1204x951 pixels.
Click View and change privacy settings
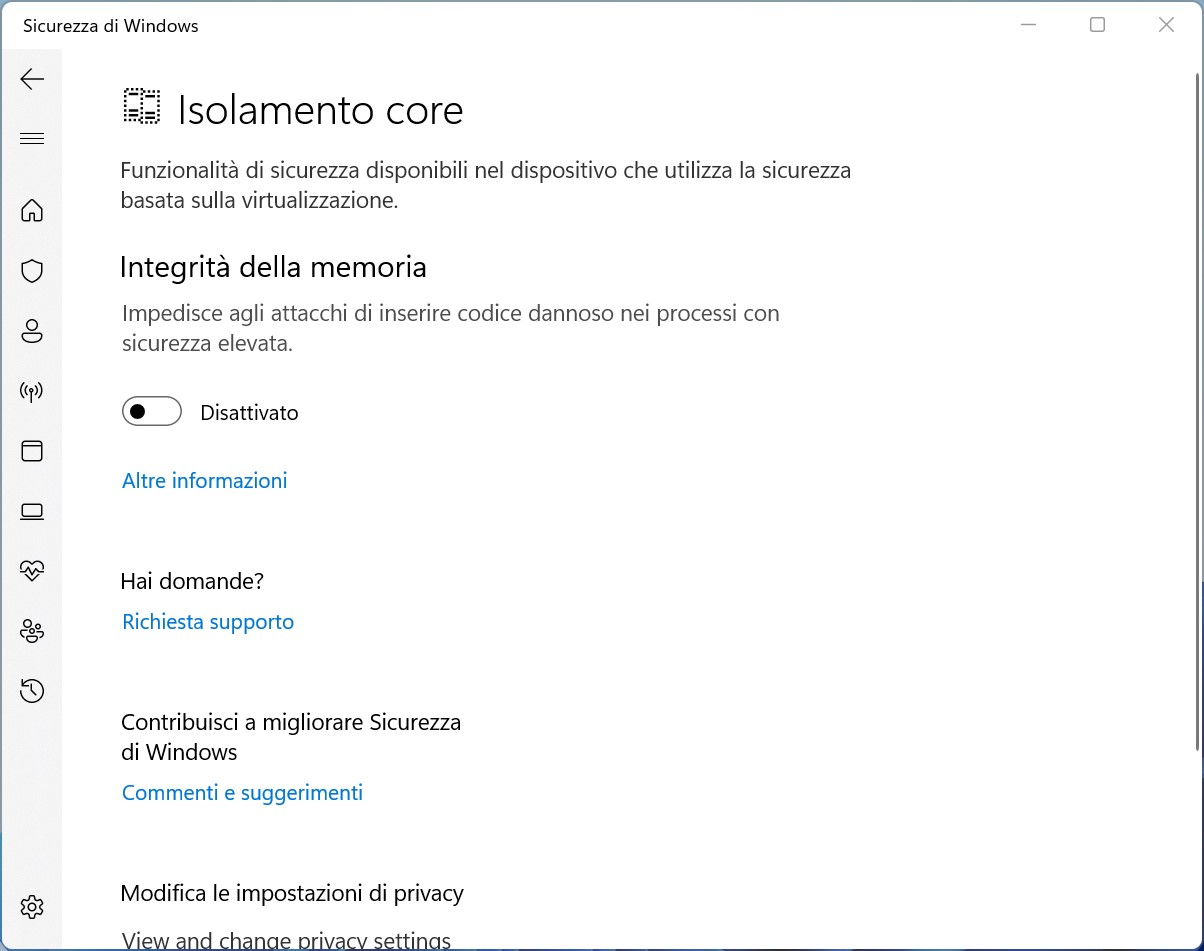[x=286, y=940]
